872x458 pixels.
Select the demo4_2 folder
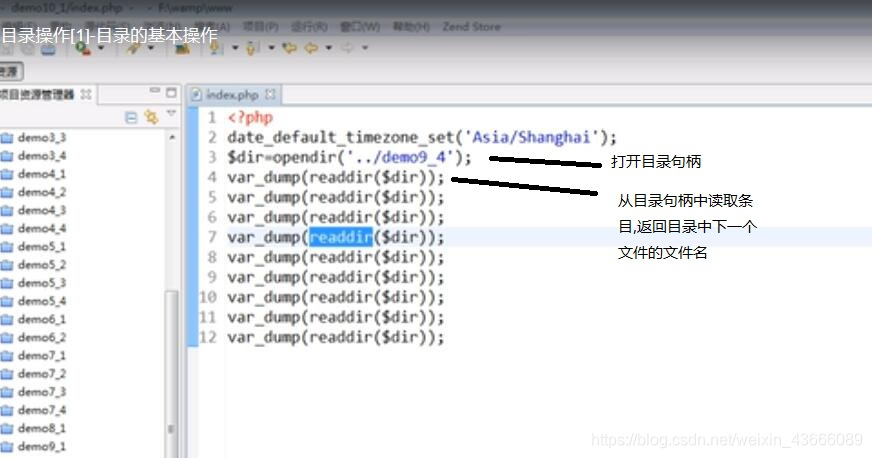pos(34,192)
